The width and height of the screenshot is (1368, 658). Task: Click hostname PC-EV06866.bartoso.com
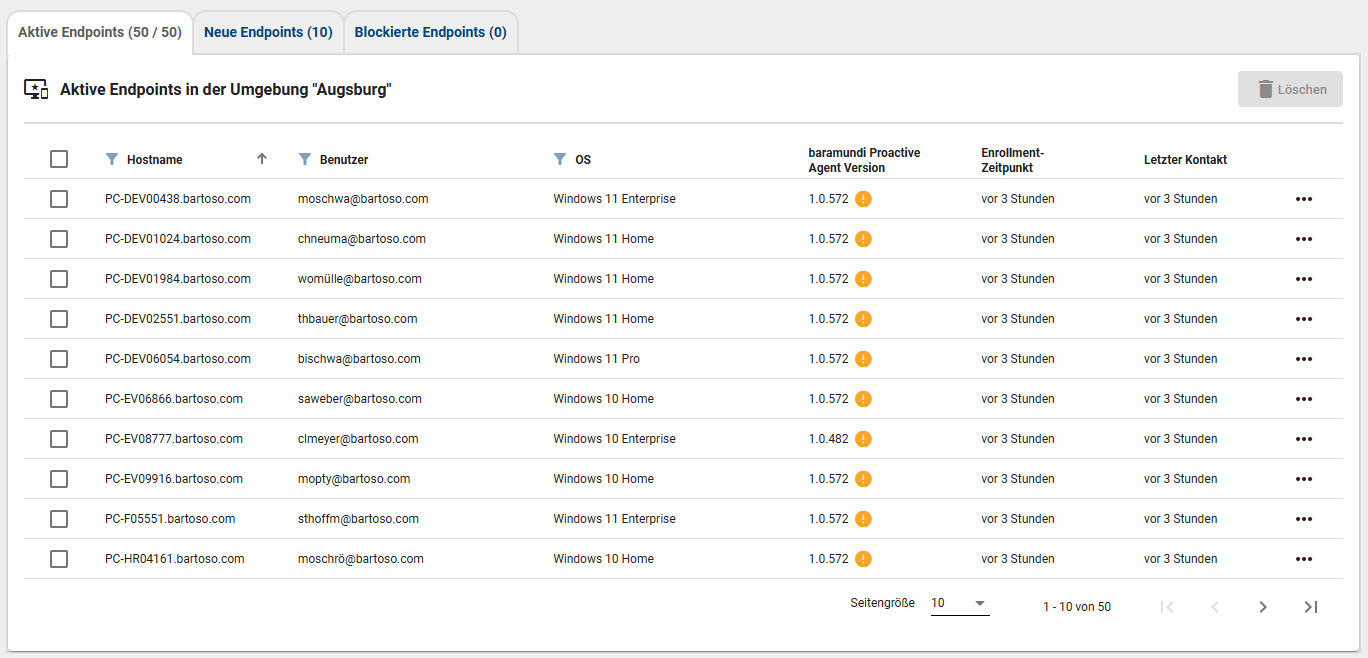pyautogui.click(x=174, y=399)
